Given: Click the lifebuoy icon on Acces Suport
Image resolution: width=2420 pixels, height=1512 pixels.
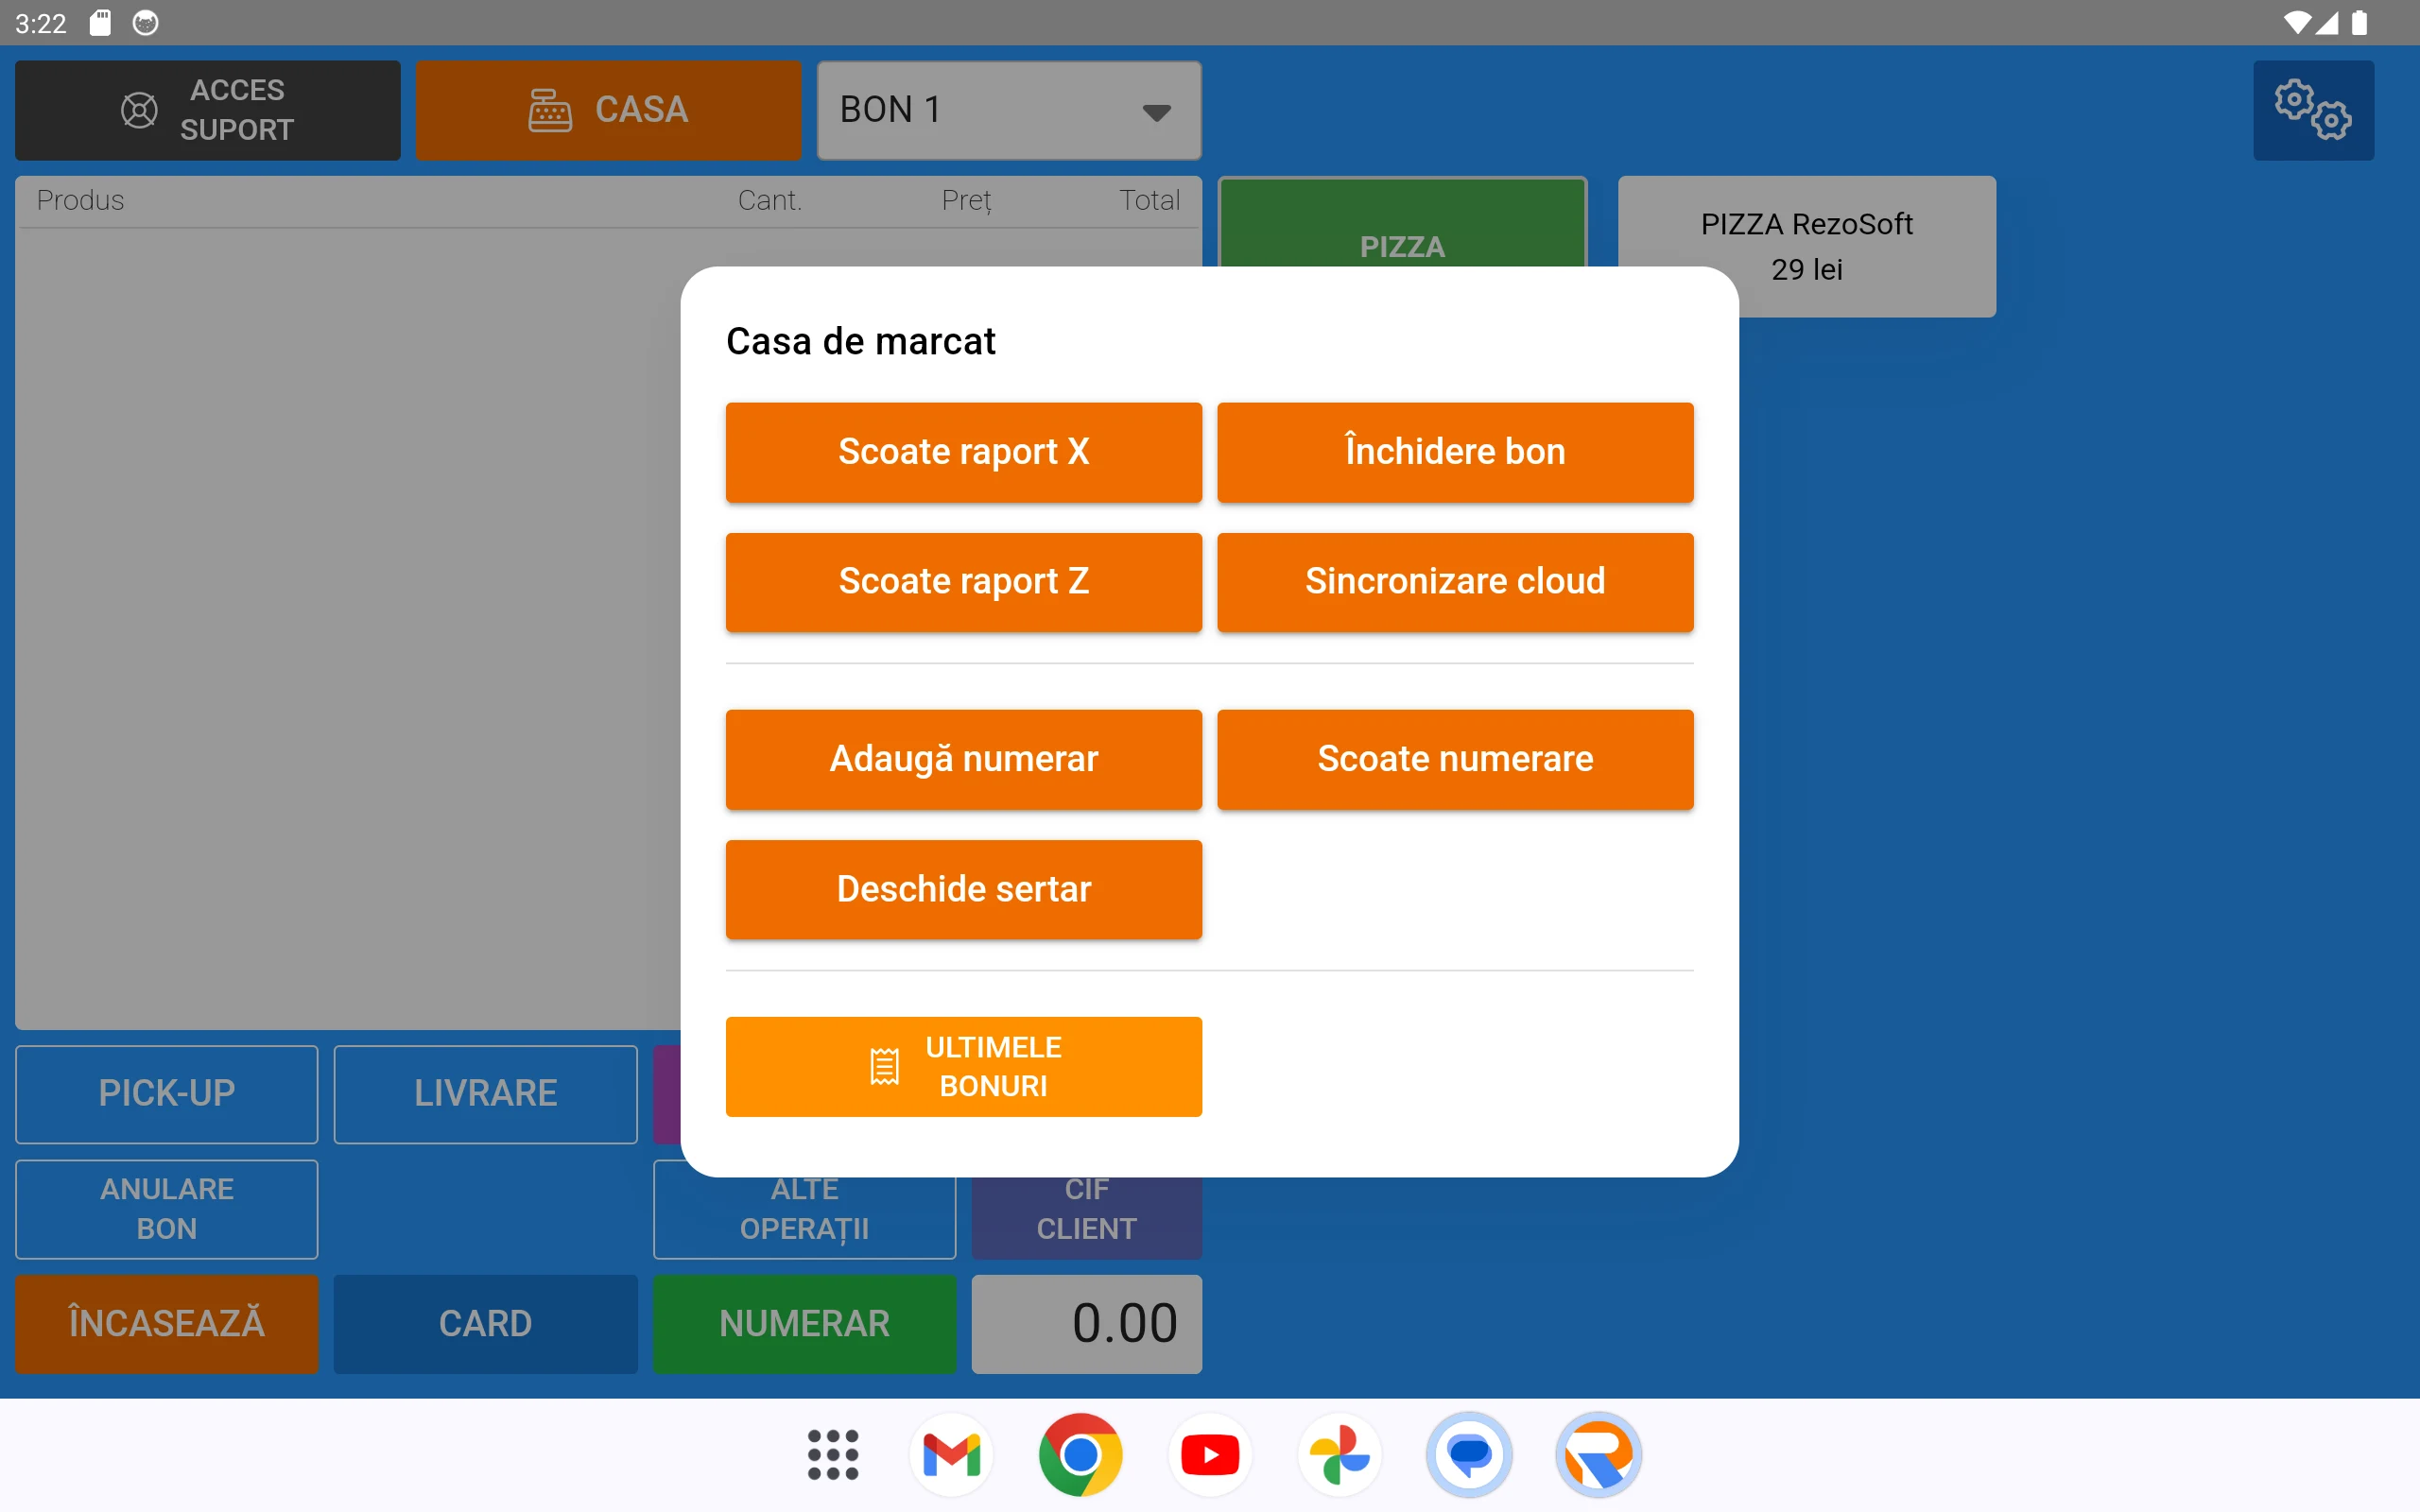Looking at the screenshot, I should (139, 110).
